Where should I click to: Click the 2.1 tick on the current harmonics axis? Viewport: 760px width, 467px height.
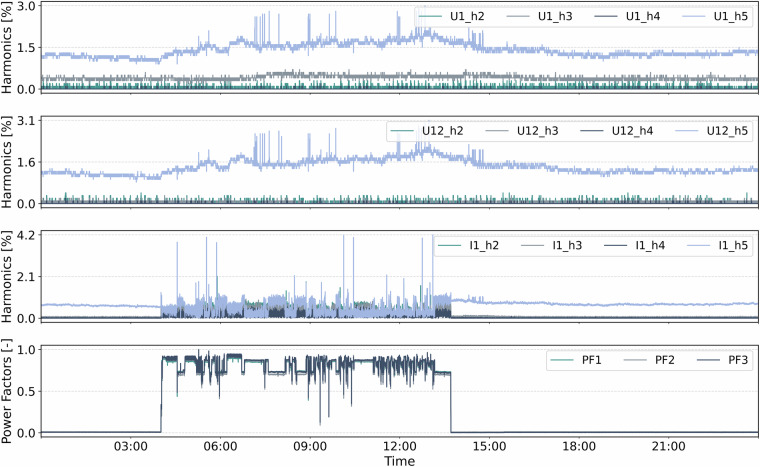pos(27,277)
